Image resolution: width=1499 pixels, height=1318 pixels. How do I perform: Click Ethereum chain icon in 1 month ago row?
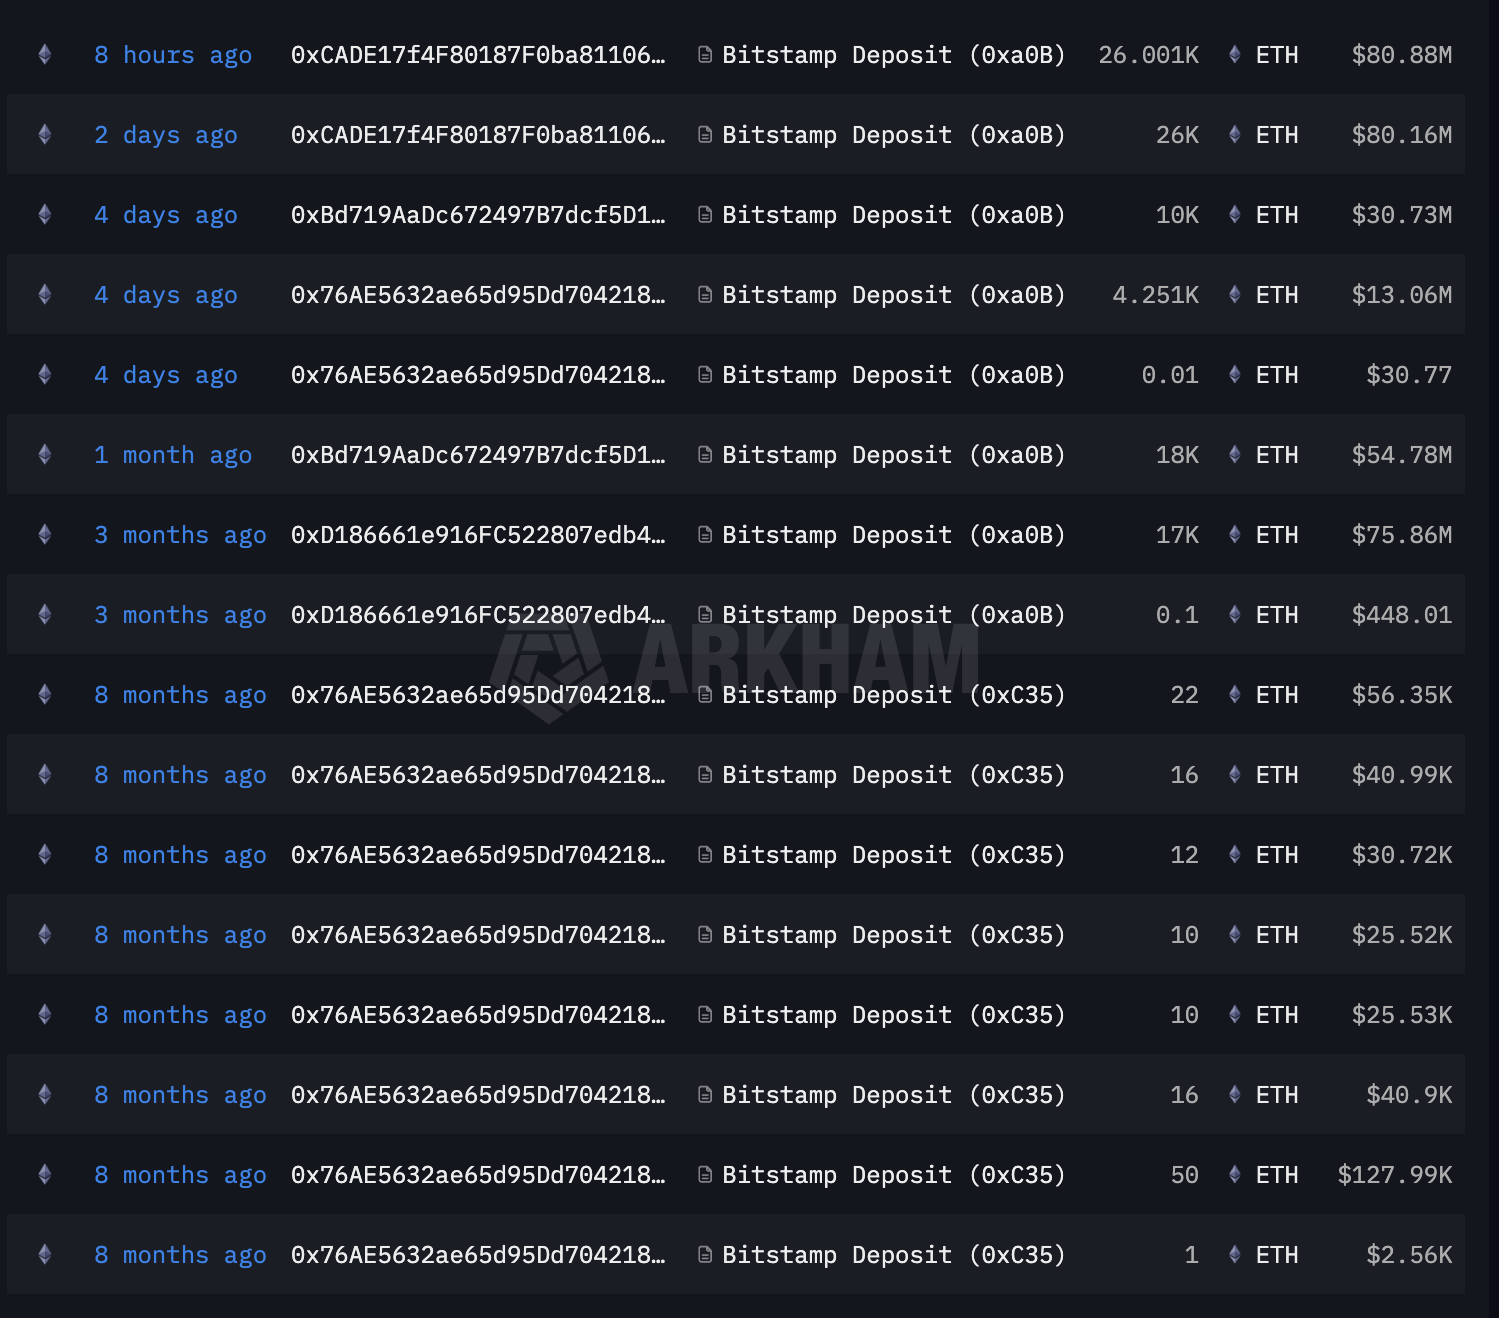[x=45, y=454]
